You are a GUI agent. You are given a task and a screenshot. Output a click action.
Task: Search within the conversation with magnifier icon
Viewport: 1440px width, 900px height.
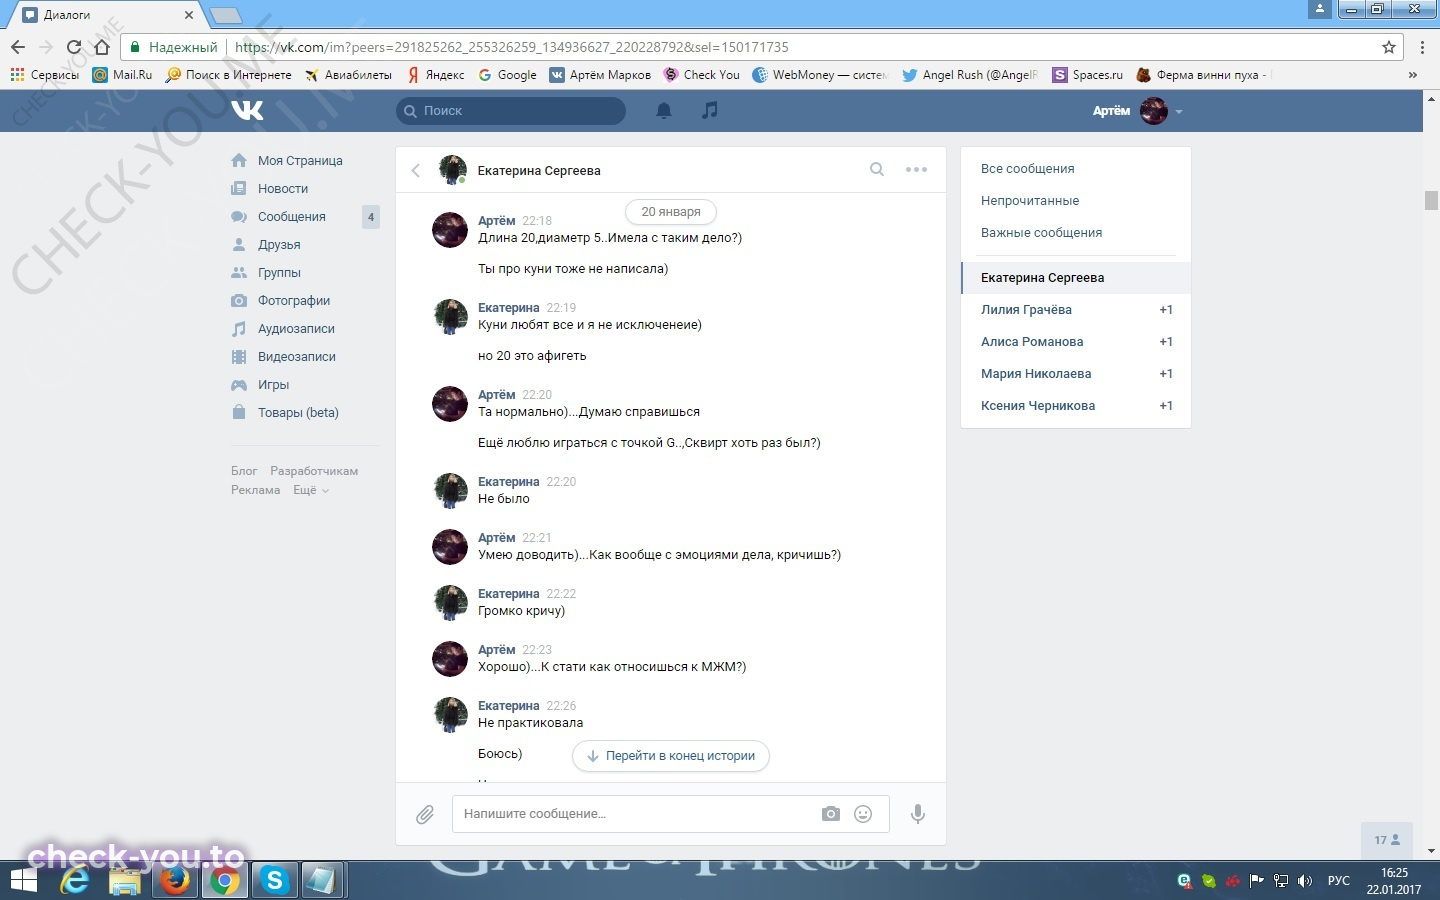(x=877, y=170)
